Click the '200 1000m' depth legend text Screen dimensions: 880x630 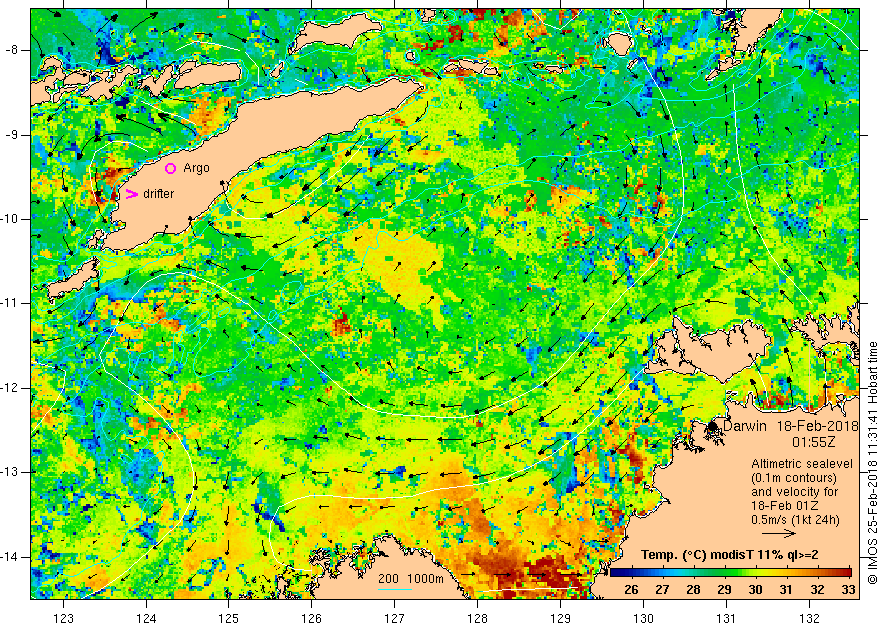click(x=411, y=579)
